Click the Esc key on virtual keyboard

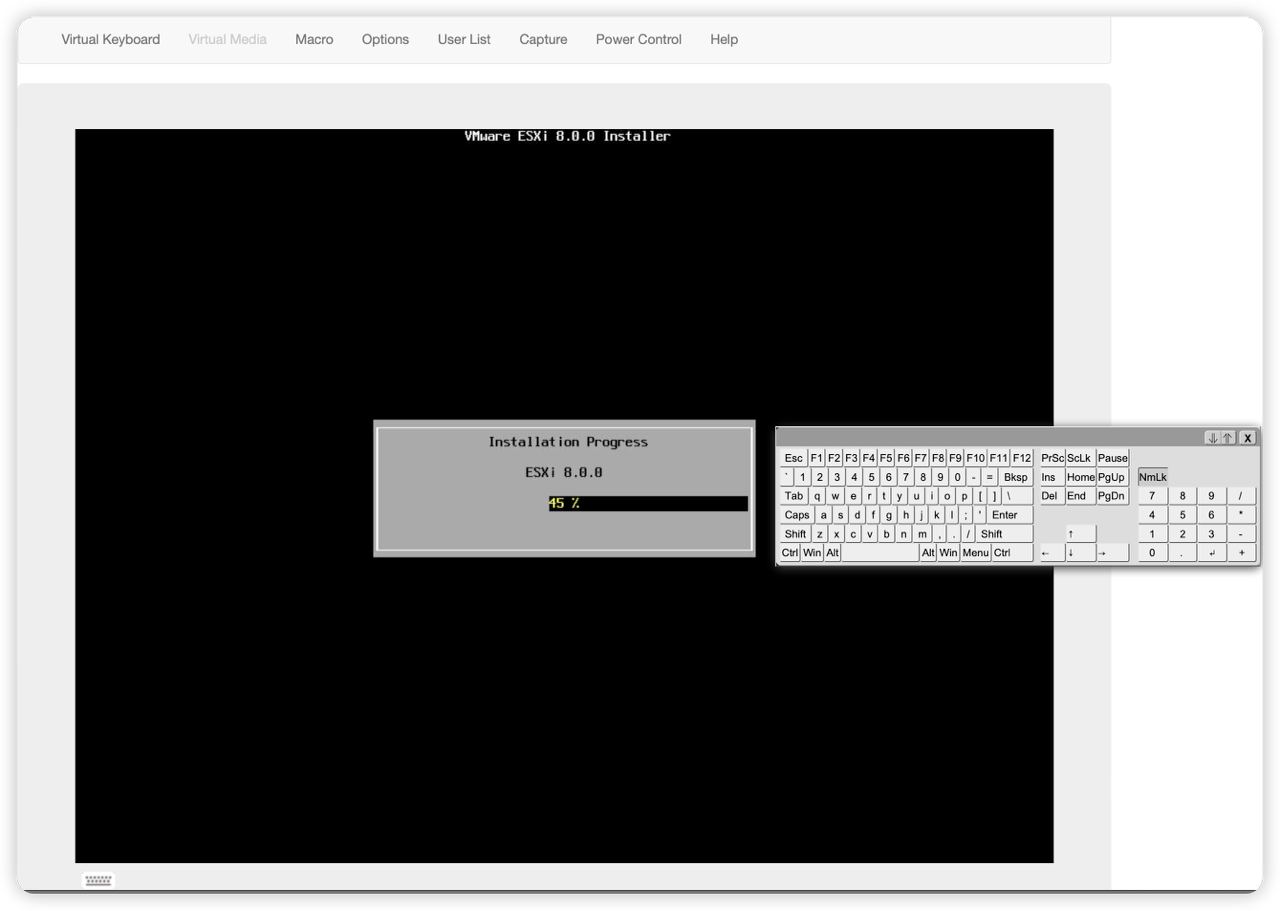click(x=794, y=458)
